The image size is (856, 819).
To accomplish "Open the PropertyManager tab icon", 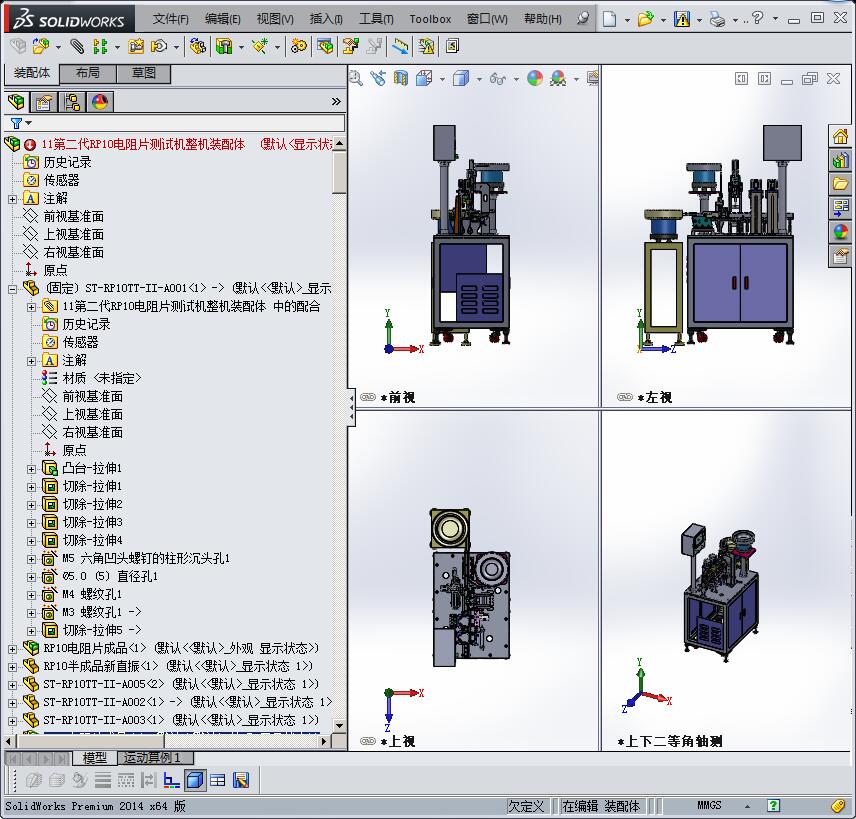I will point(44,102).
